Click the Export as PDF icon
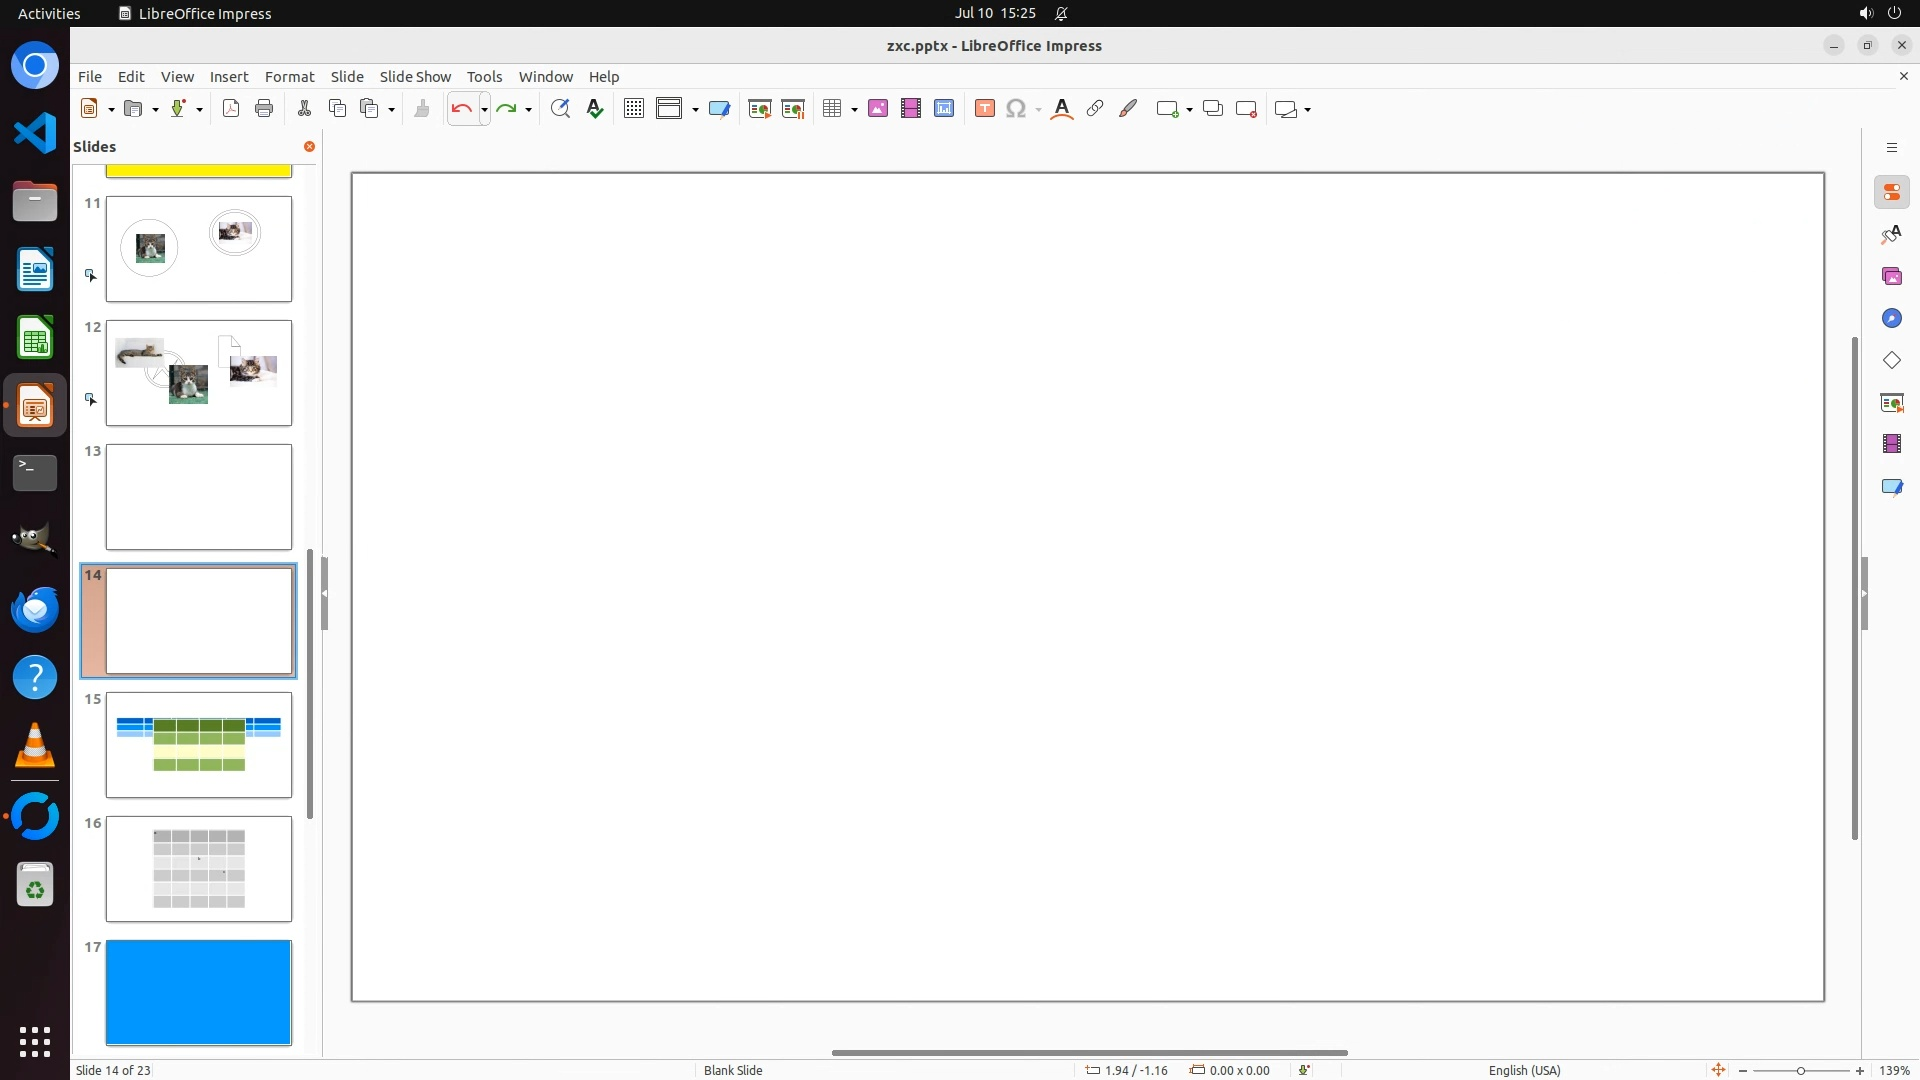 [x=231, y=109]
